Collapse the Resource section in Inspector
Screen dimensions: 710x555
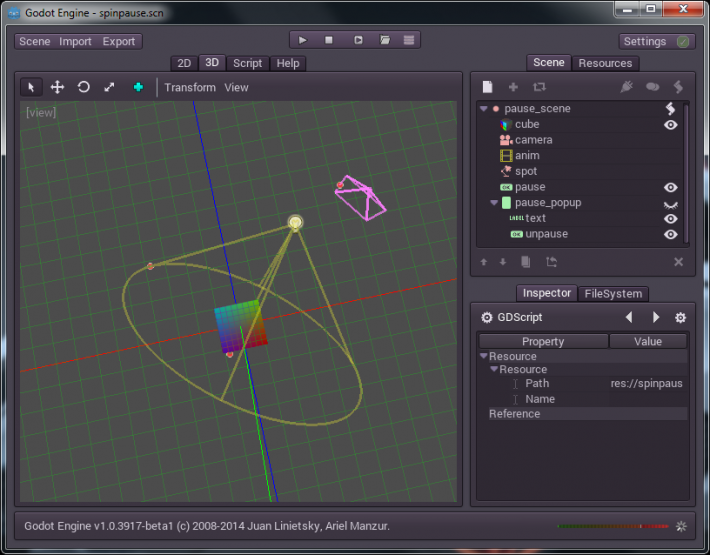click(484, 356)
